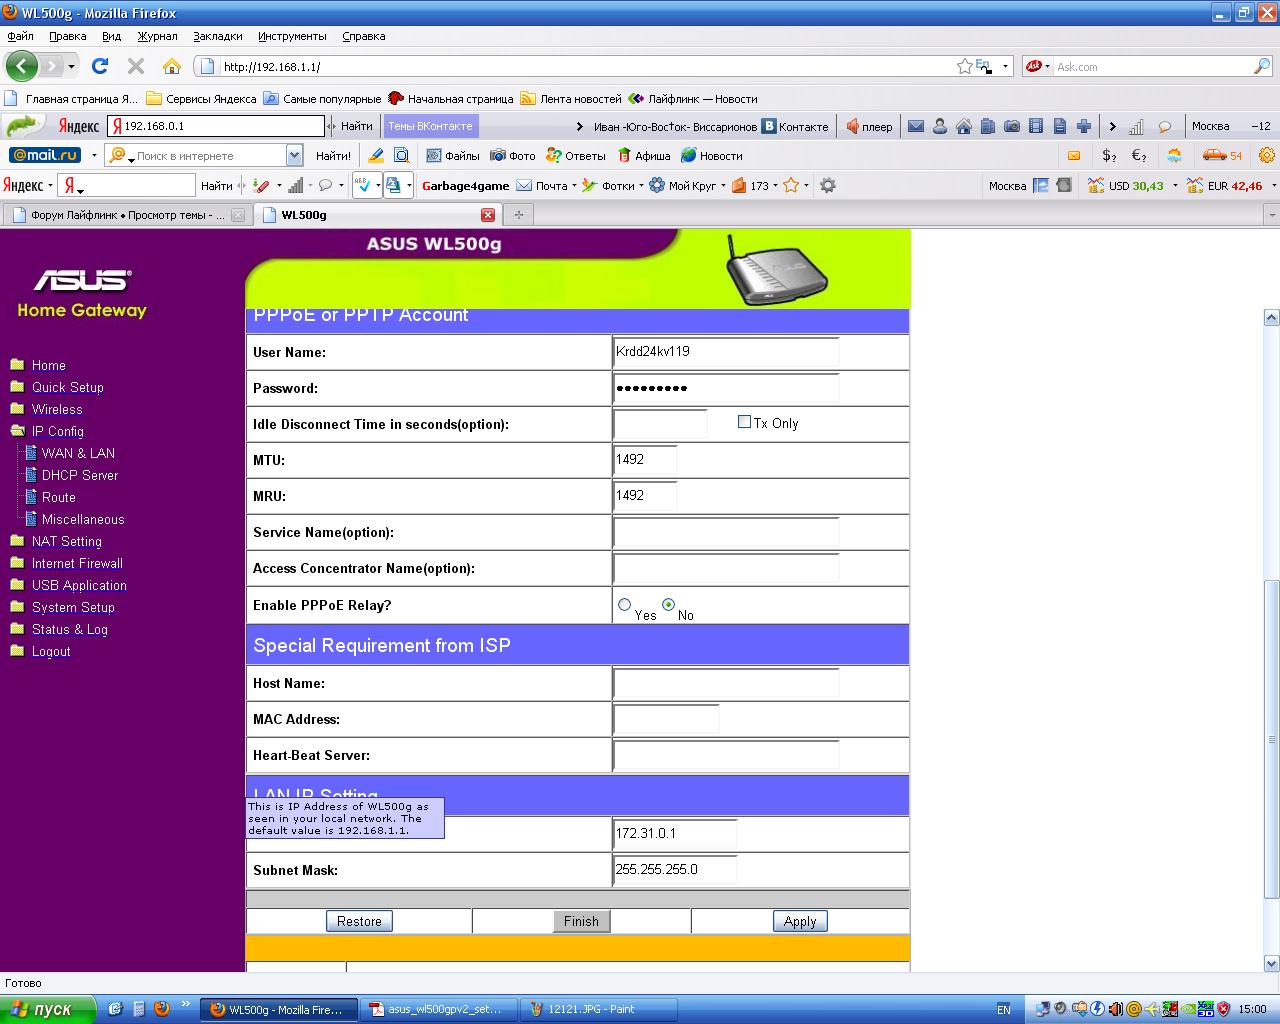Tick the Tx Only checkbox

[744, 422]
